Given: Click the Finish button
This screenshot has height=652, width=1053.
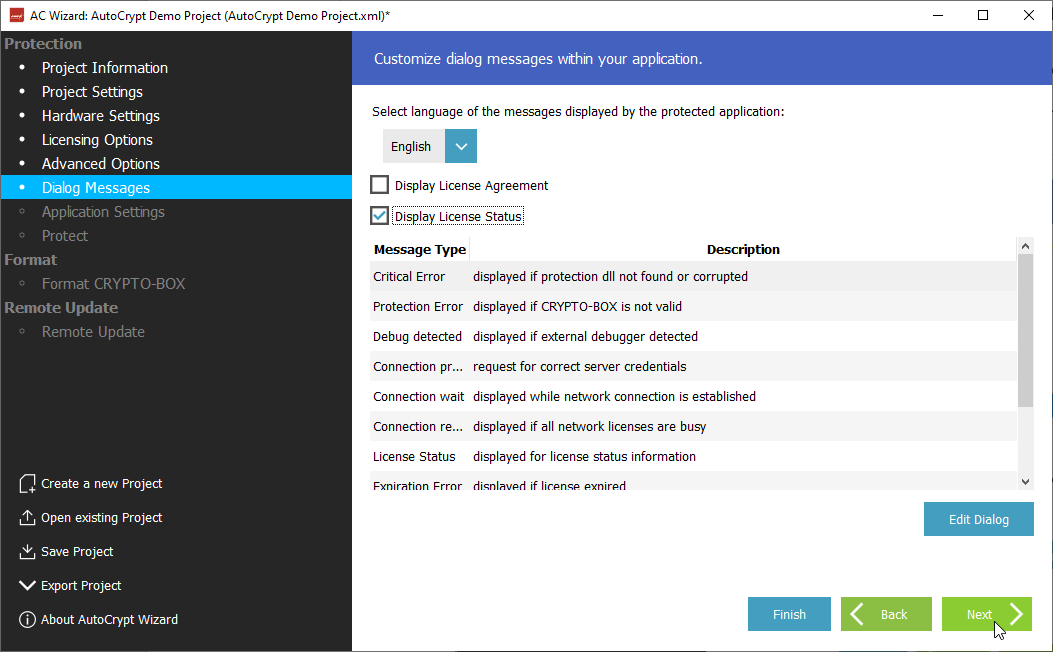Looking at the screenshot, I should coord(789,614).
